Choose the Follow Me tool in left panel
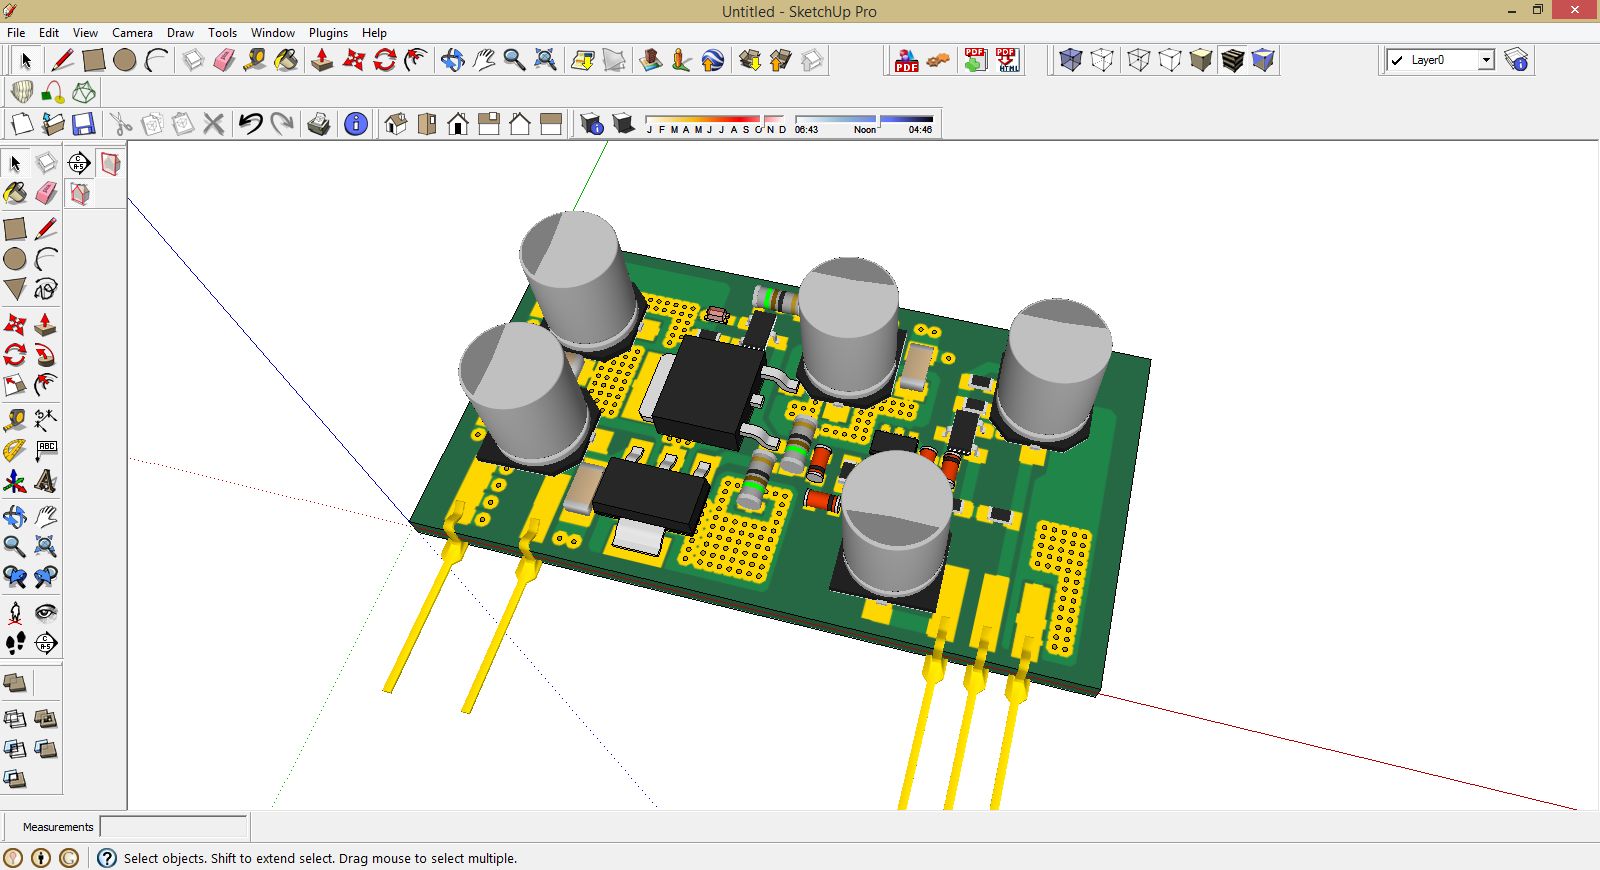 46,355
